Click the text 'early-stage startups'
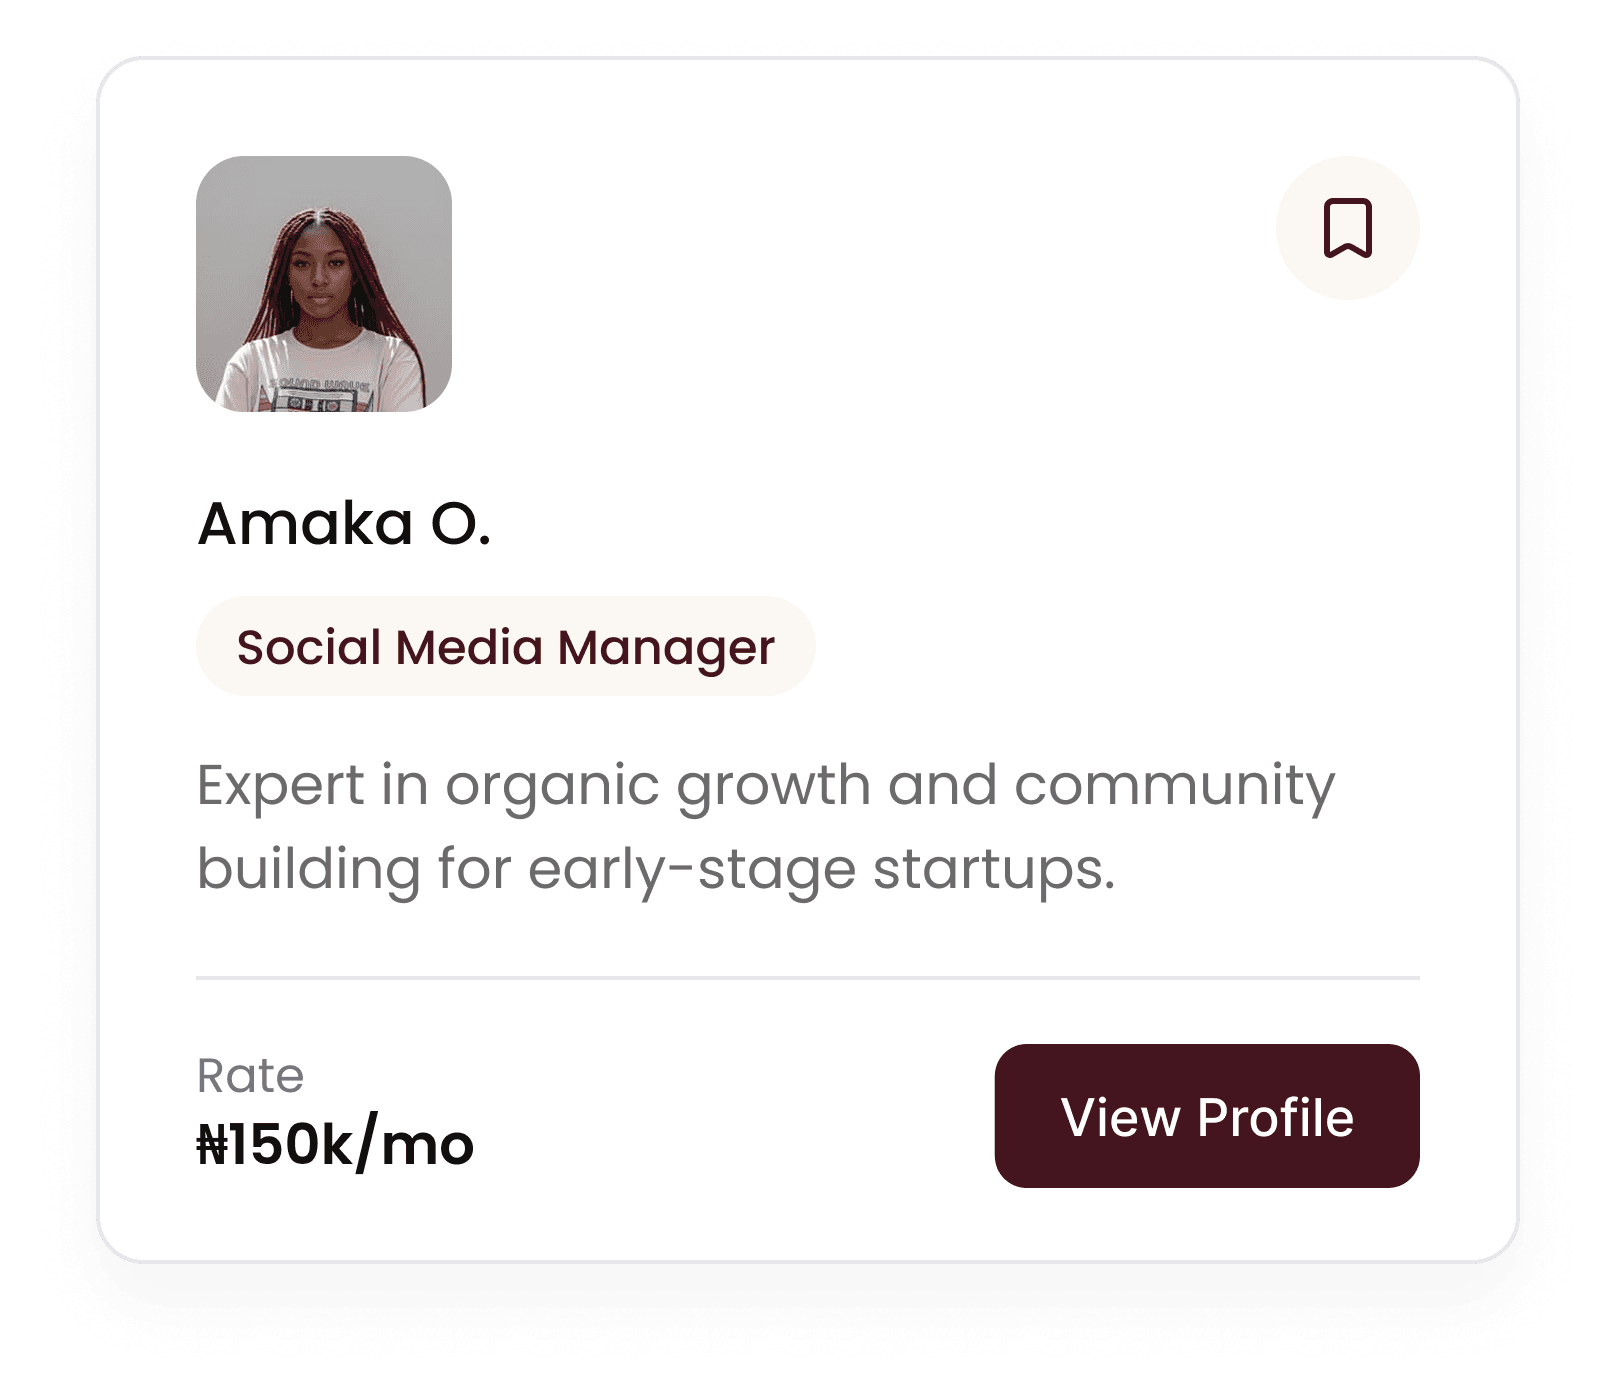 pos(821,869)
